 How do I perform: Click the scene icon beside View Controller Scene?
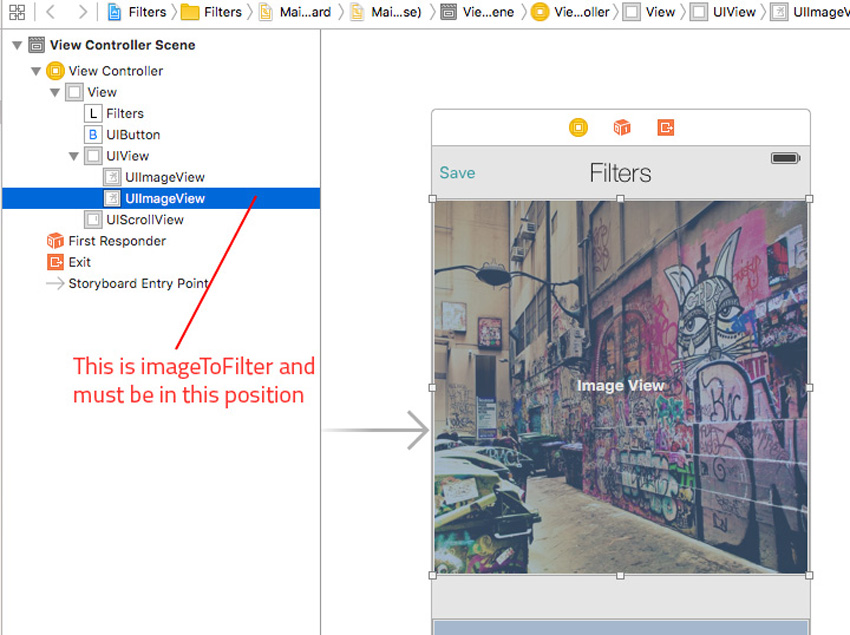[36, 45]
